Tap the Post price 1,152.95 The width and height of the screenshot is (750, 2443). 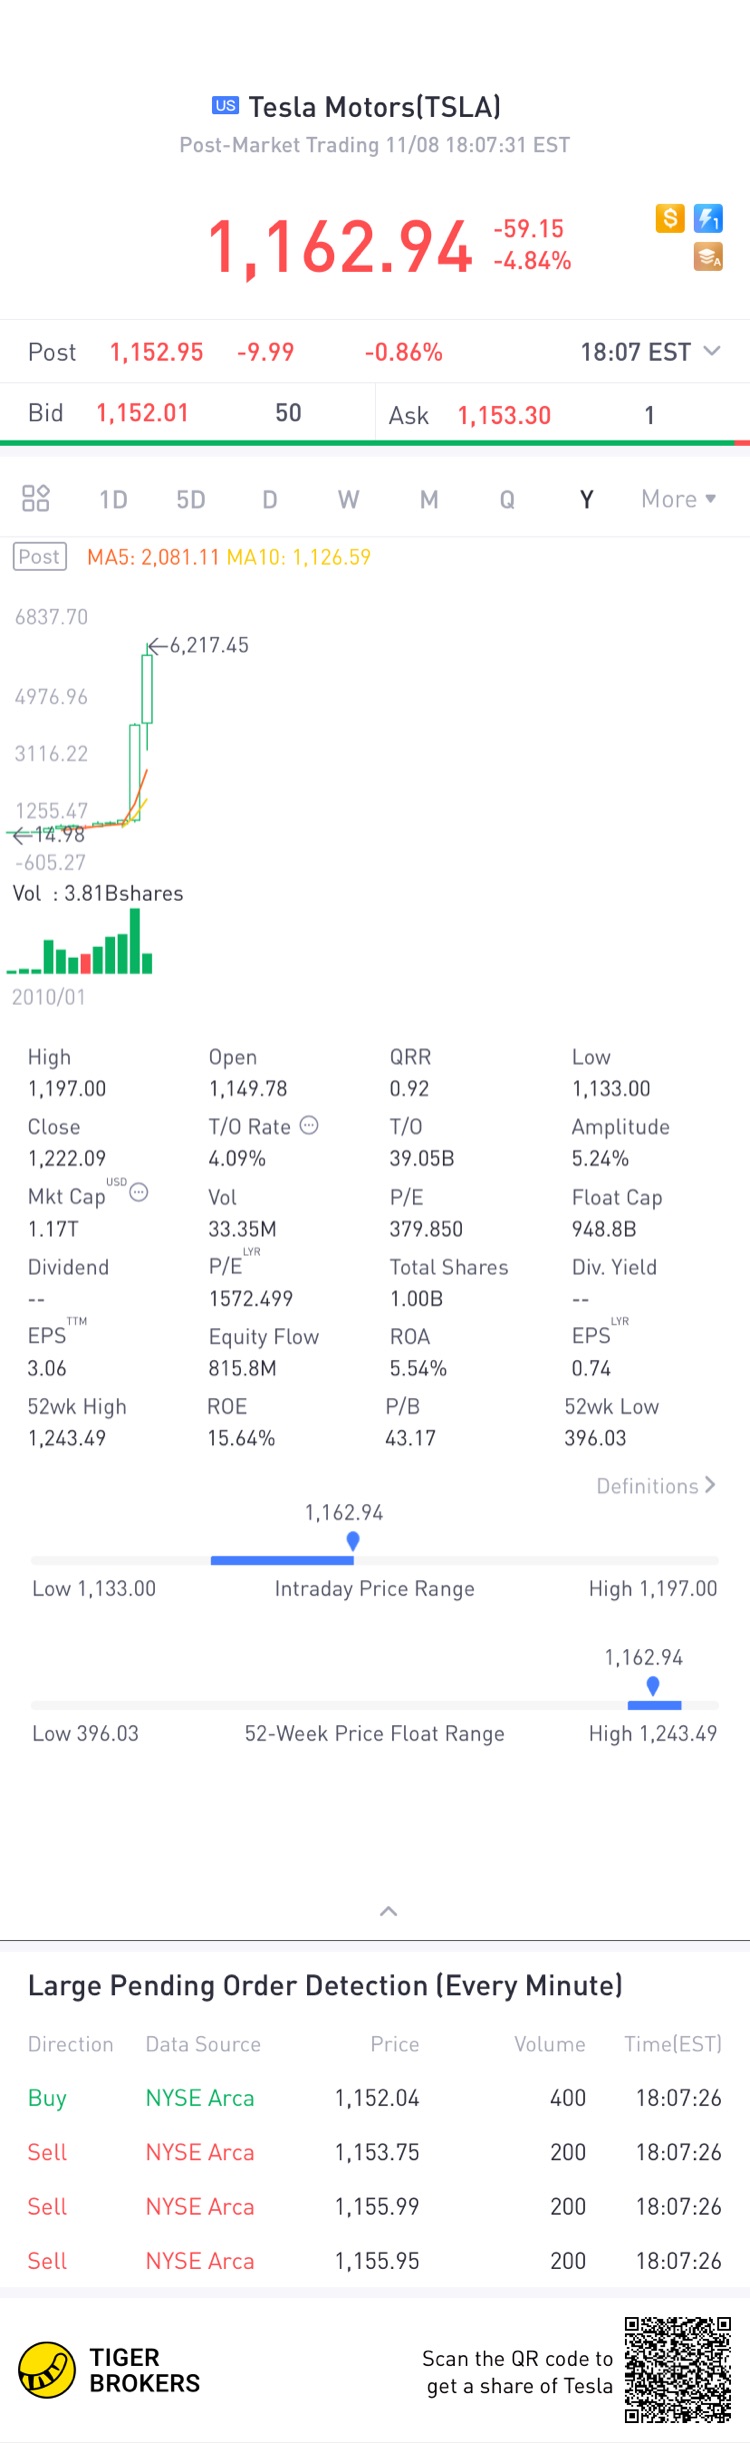pos(156,352)
